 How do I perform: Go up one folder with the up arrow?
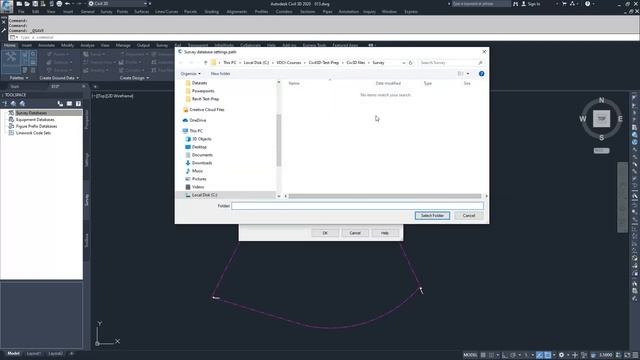click(x=205, y=63)
